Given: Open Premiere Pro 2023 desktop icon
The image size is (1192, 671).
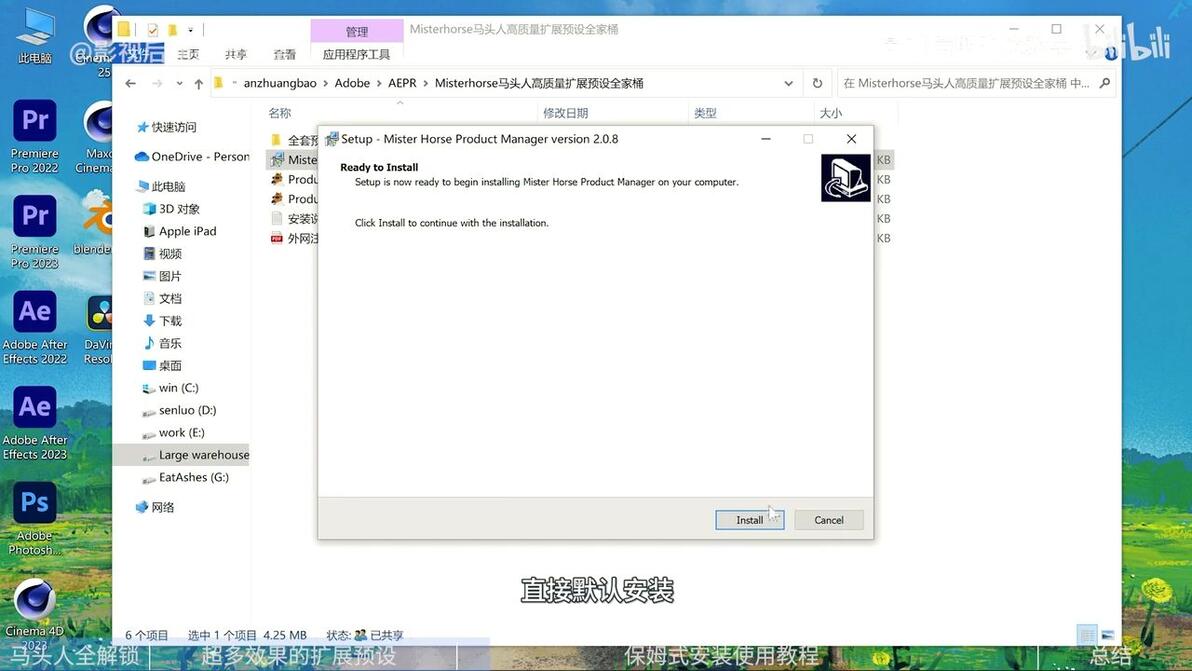Looking at the screenshot, I should 35,233.
